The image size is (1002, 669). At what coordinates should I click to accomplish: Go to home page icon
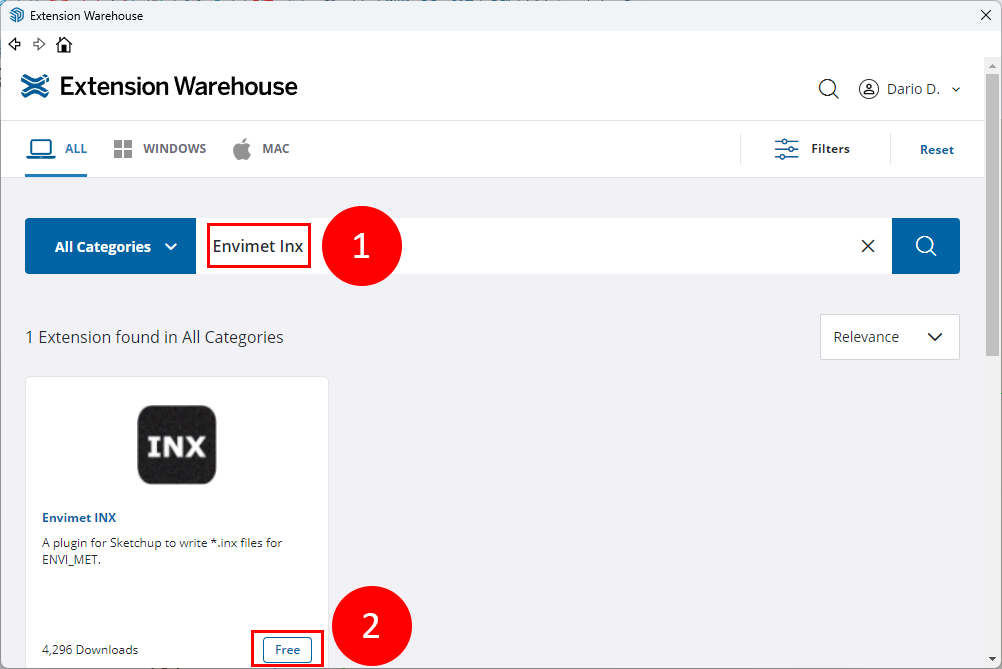[x=64, y=44]
